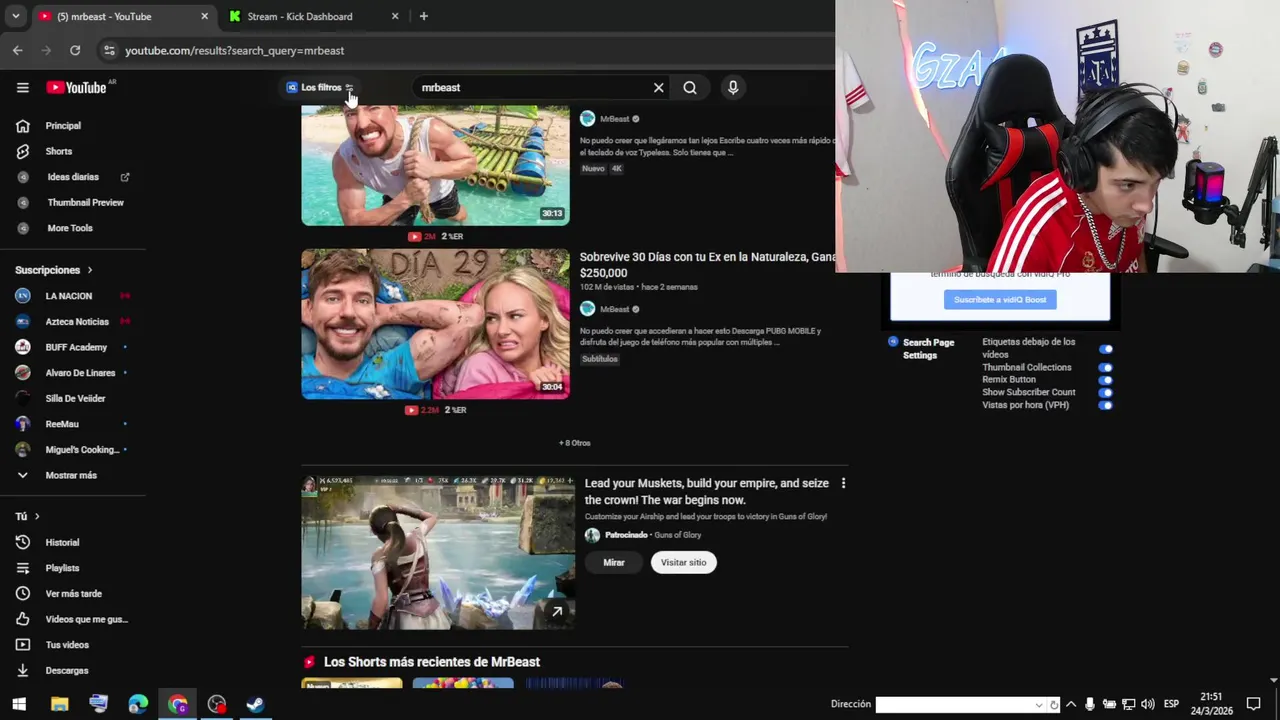Toggle Etiquetas debajo de los videos
Image resolution: width=1280 pixels, height=720 pixels.
click(x=1105, y=349)
